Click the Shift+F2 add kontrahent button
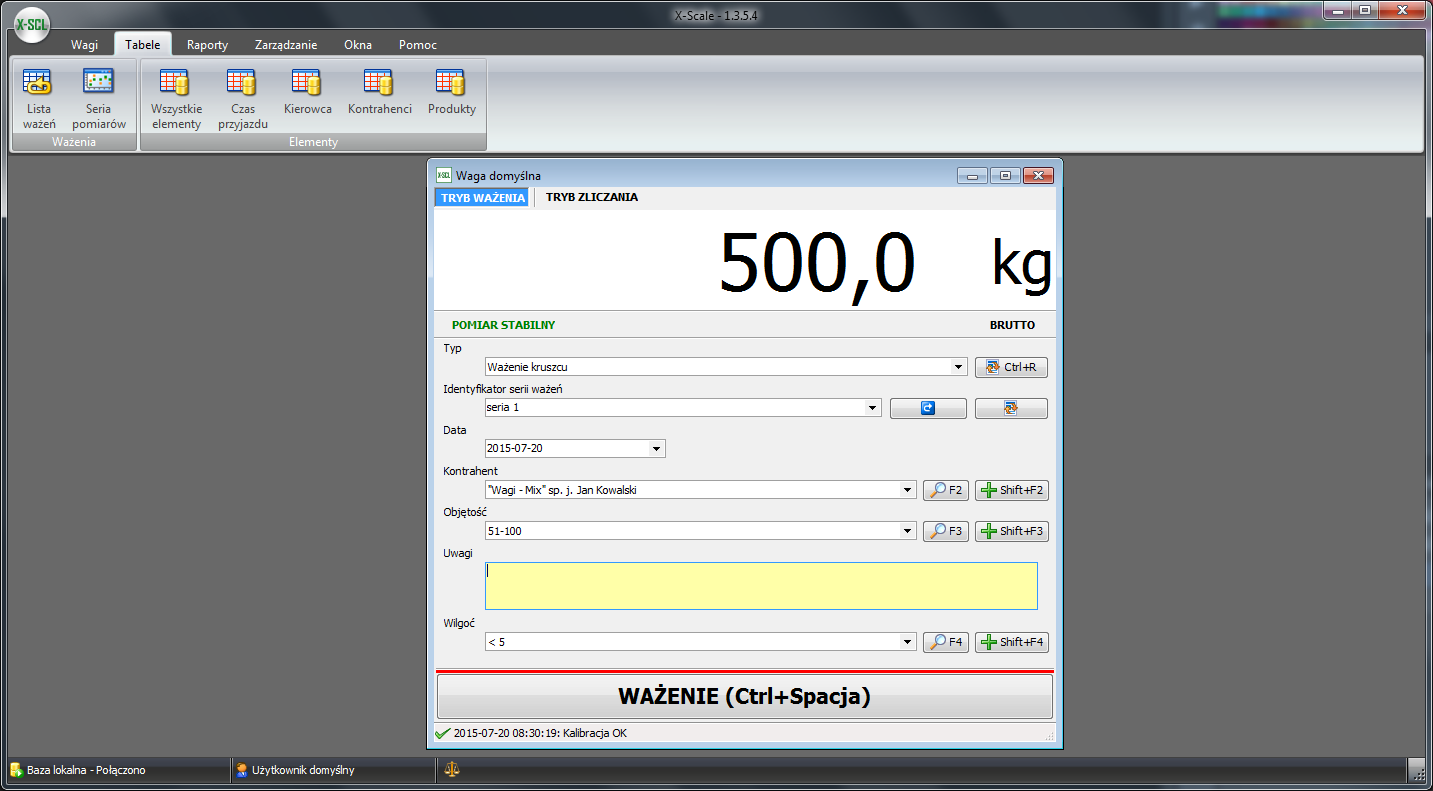Image resolution: width=1433 pixels, height=791 pixels. [1011, 490]
